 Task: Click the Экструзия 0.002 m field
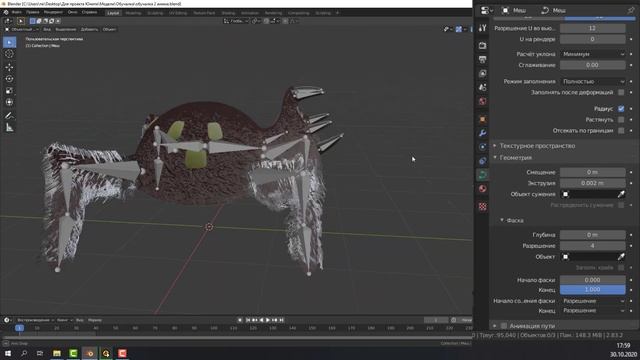click(593, 183)
